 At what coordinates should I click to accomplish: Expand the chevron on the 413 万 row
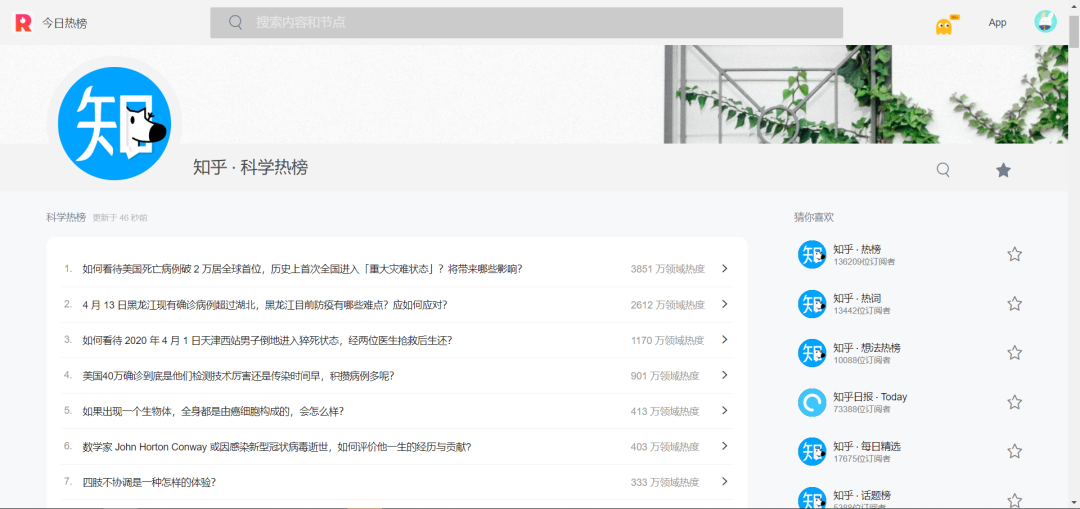click(x=725, y=411)
